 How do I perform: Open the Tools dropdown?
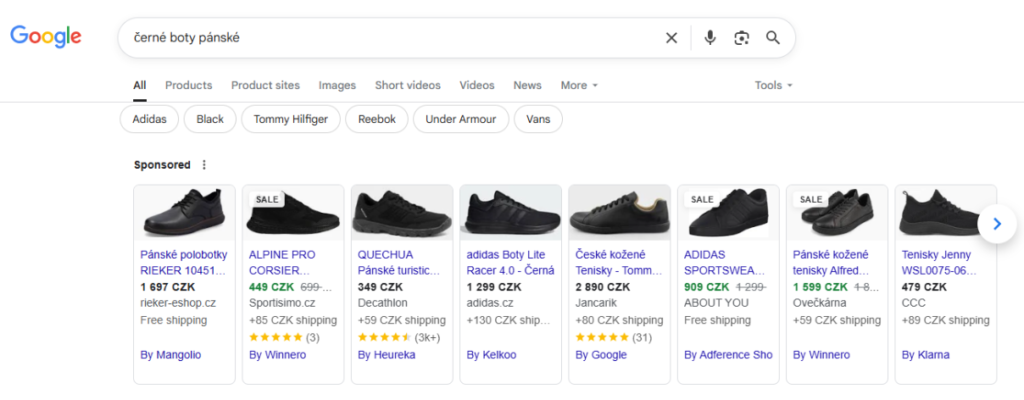pyautogui.click(x=773, y=85)
